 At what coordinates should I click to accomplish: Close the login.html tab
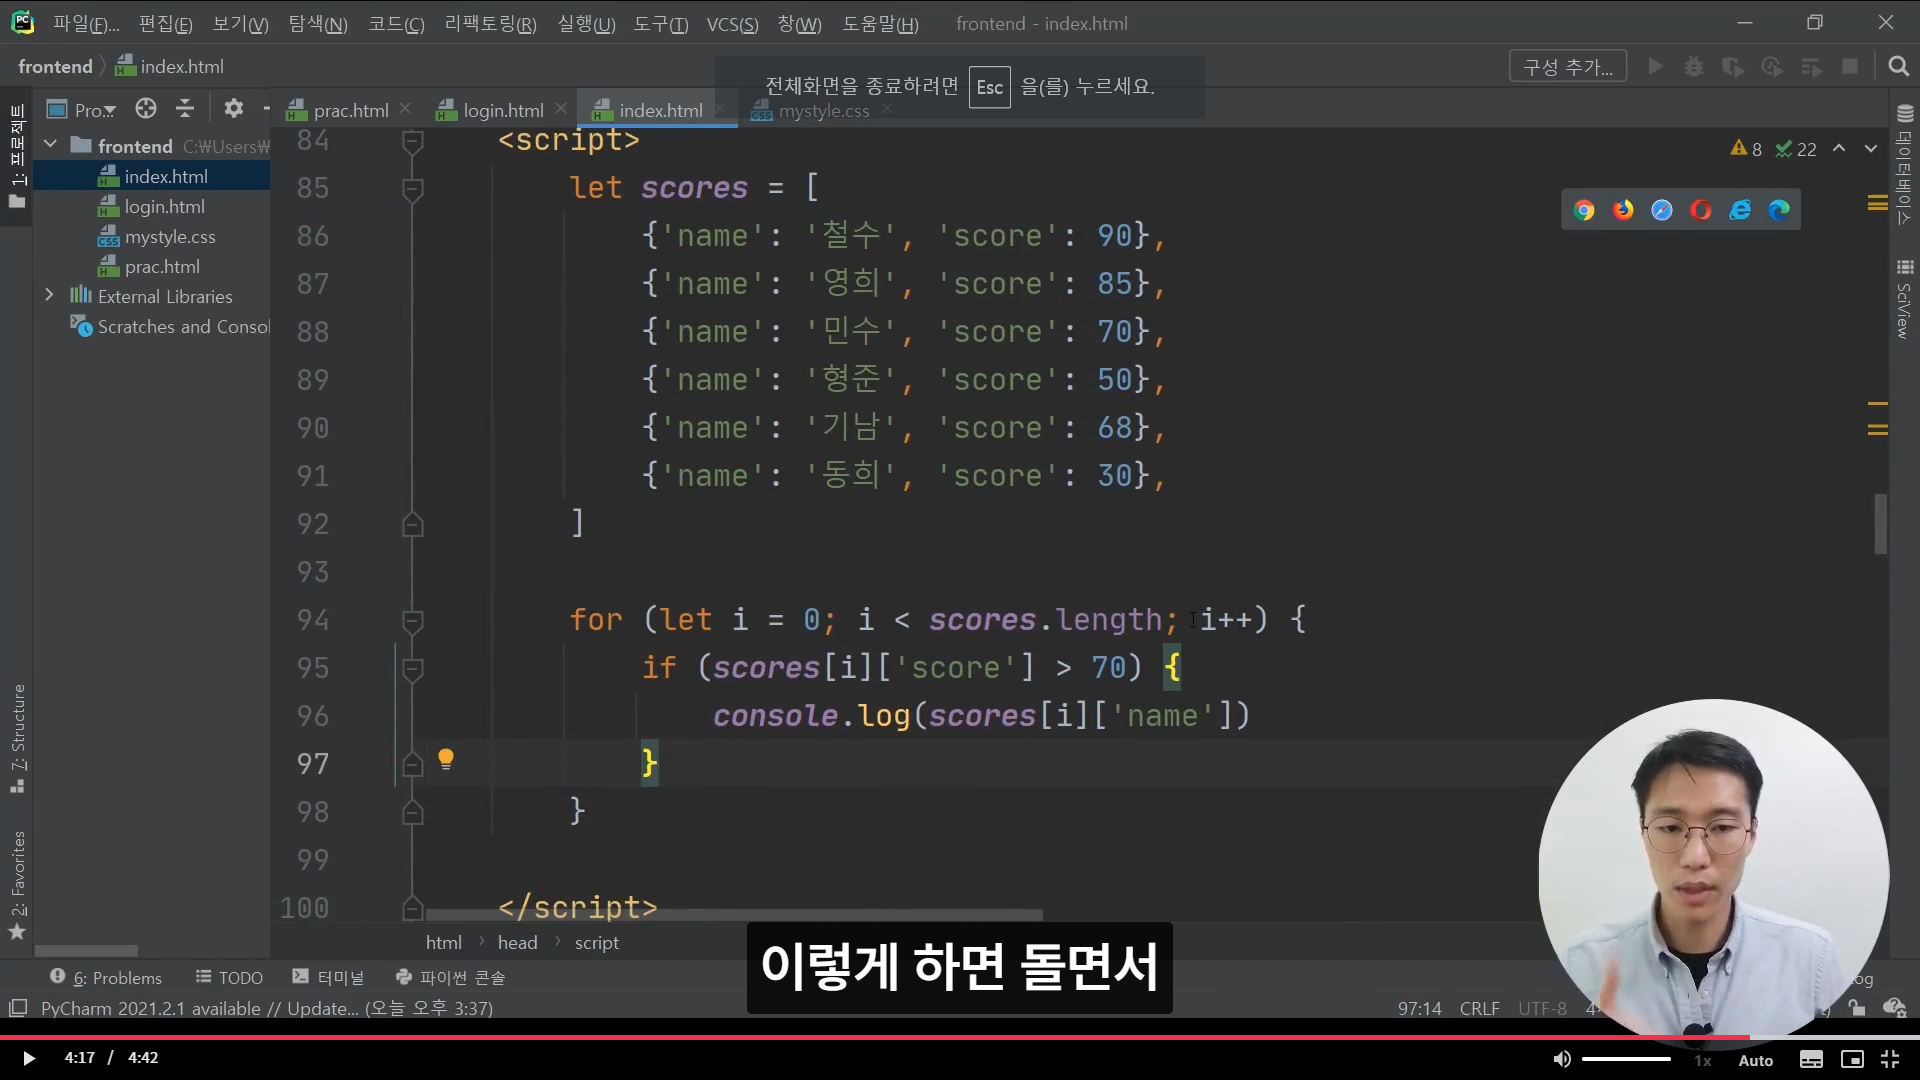561,108
